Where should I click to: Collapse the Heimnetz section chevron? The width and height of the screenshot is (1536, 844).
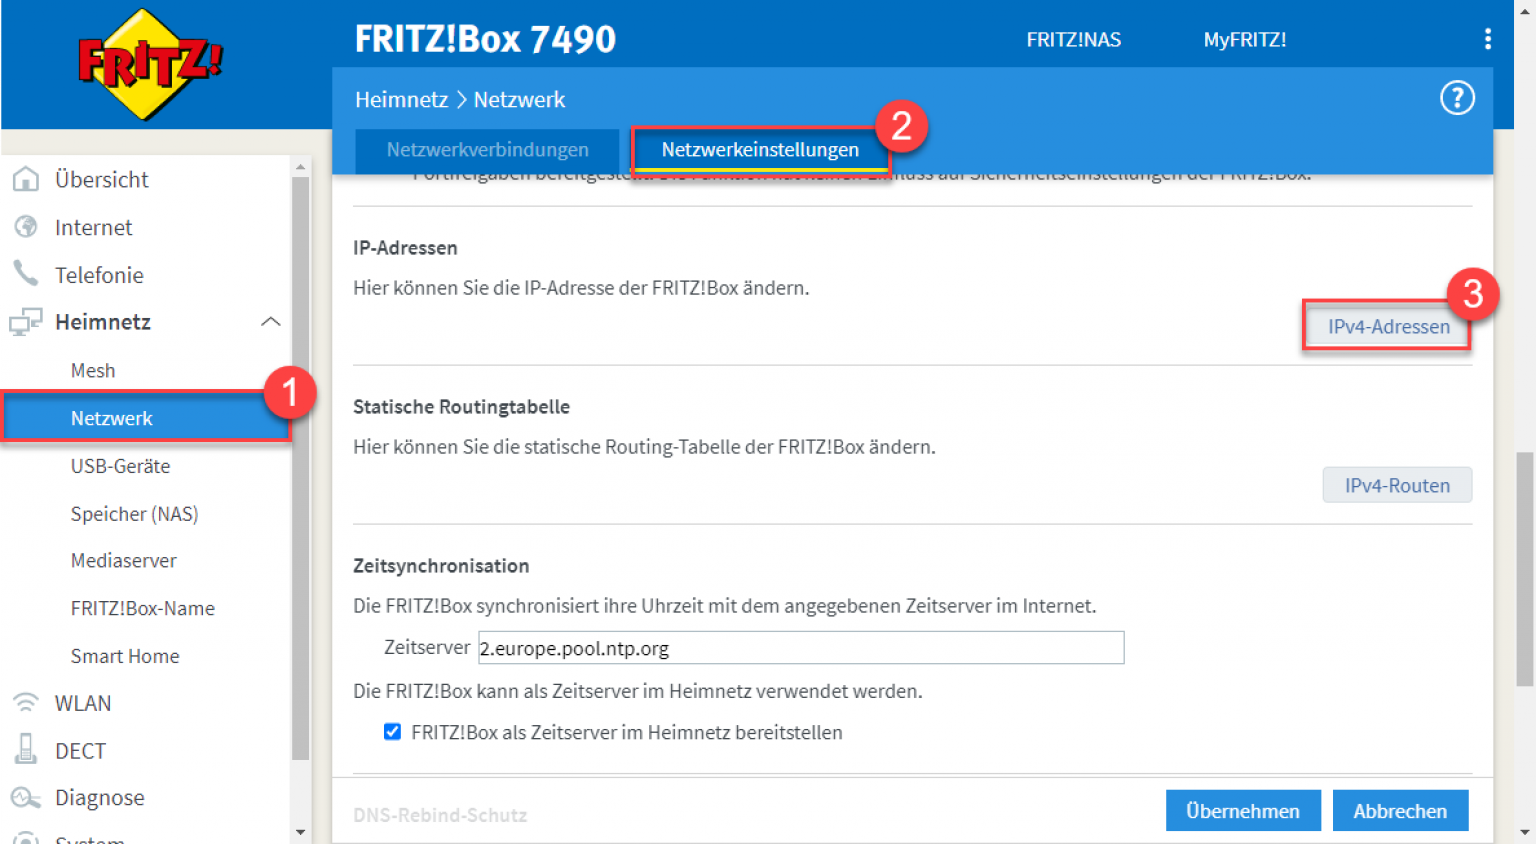(269, 321)
